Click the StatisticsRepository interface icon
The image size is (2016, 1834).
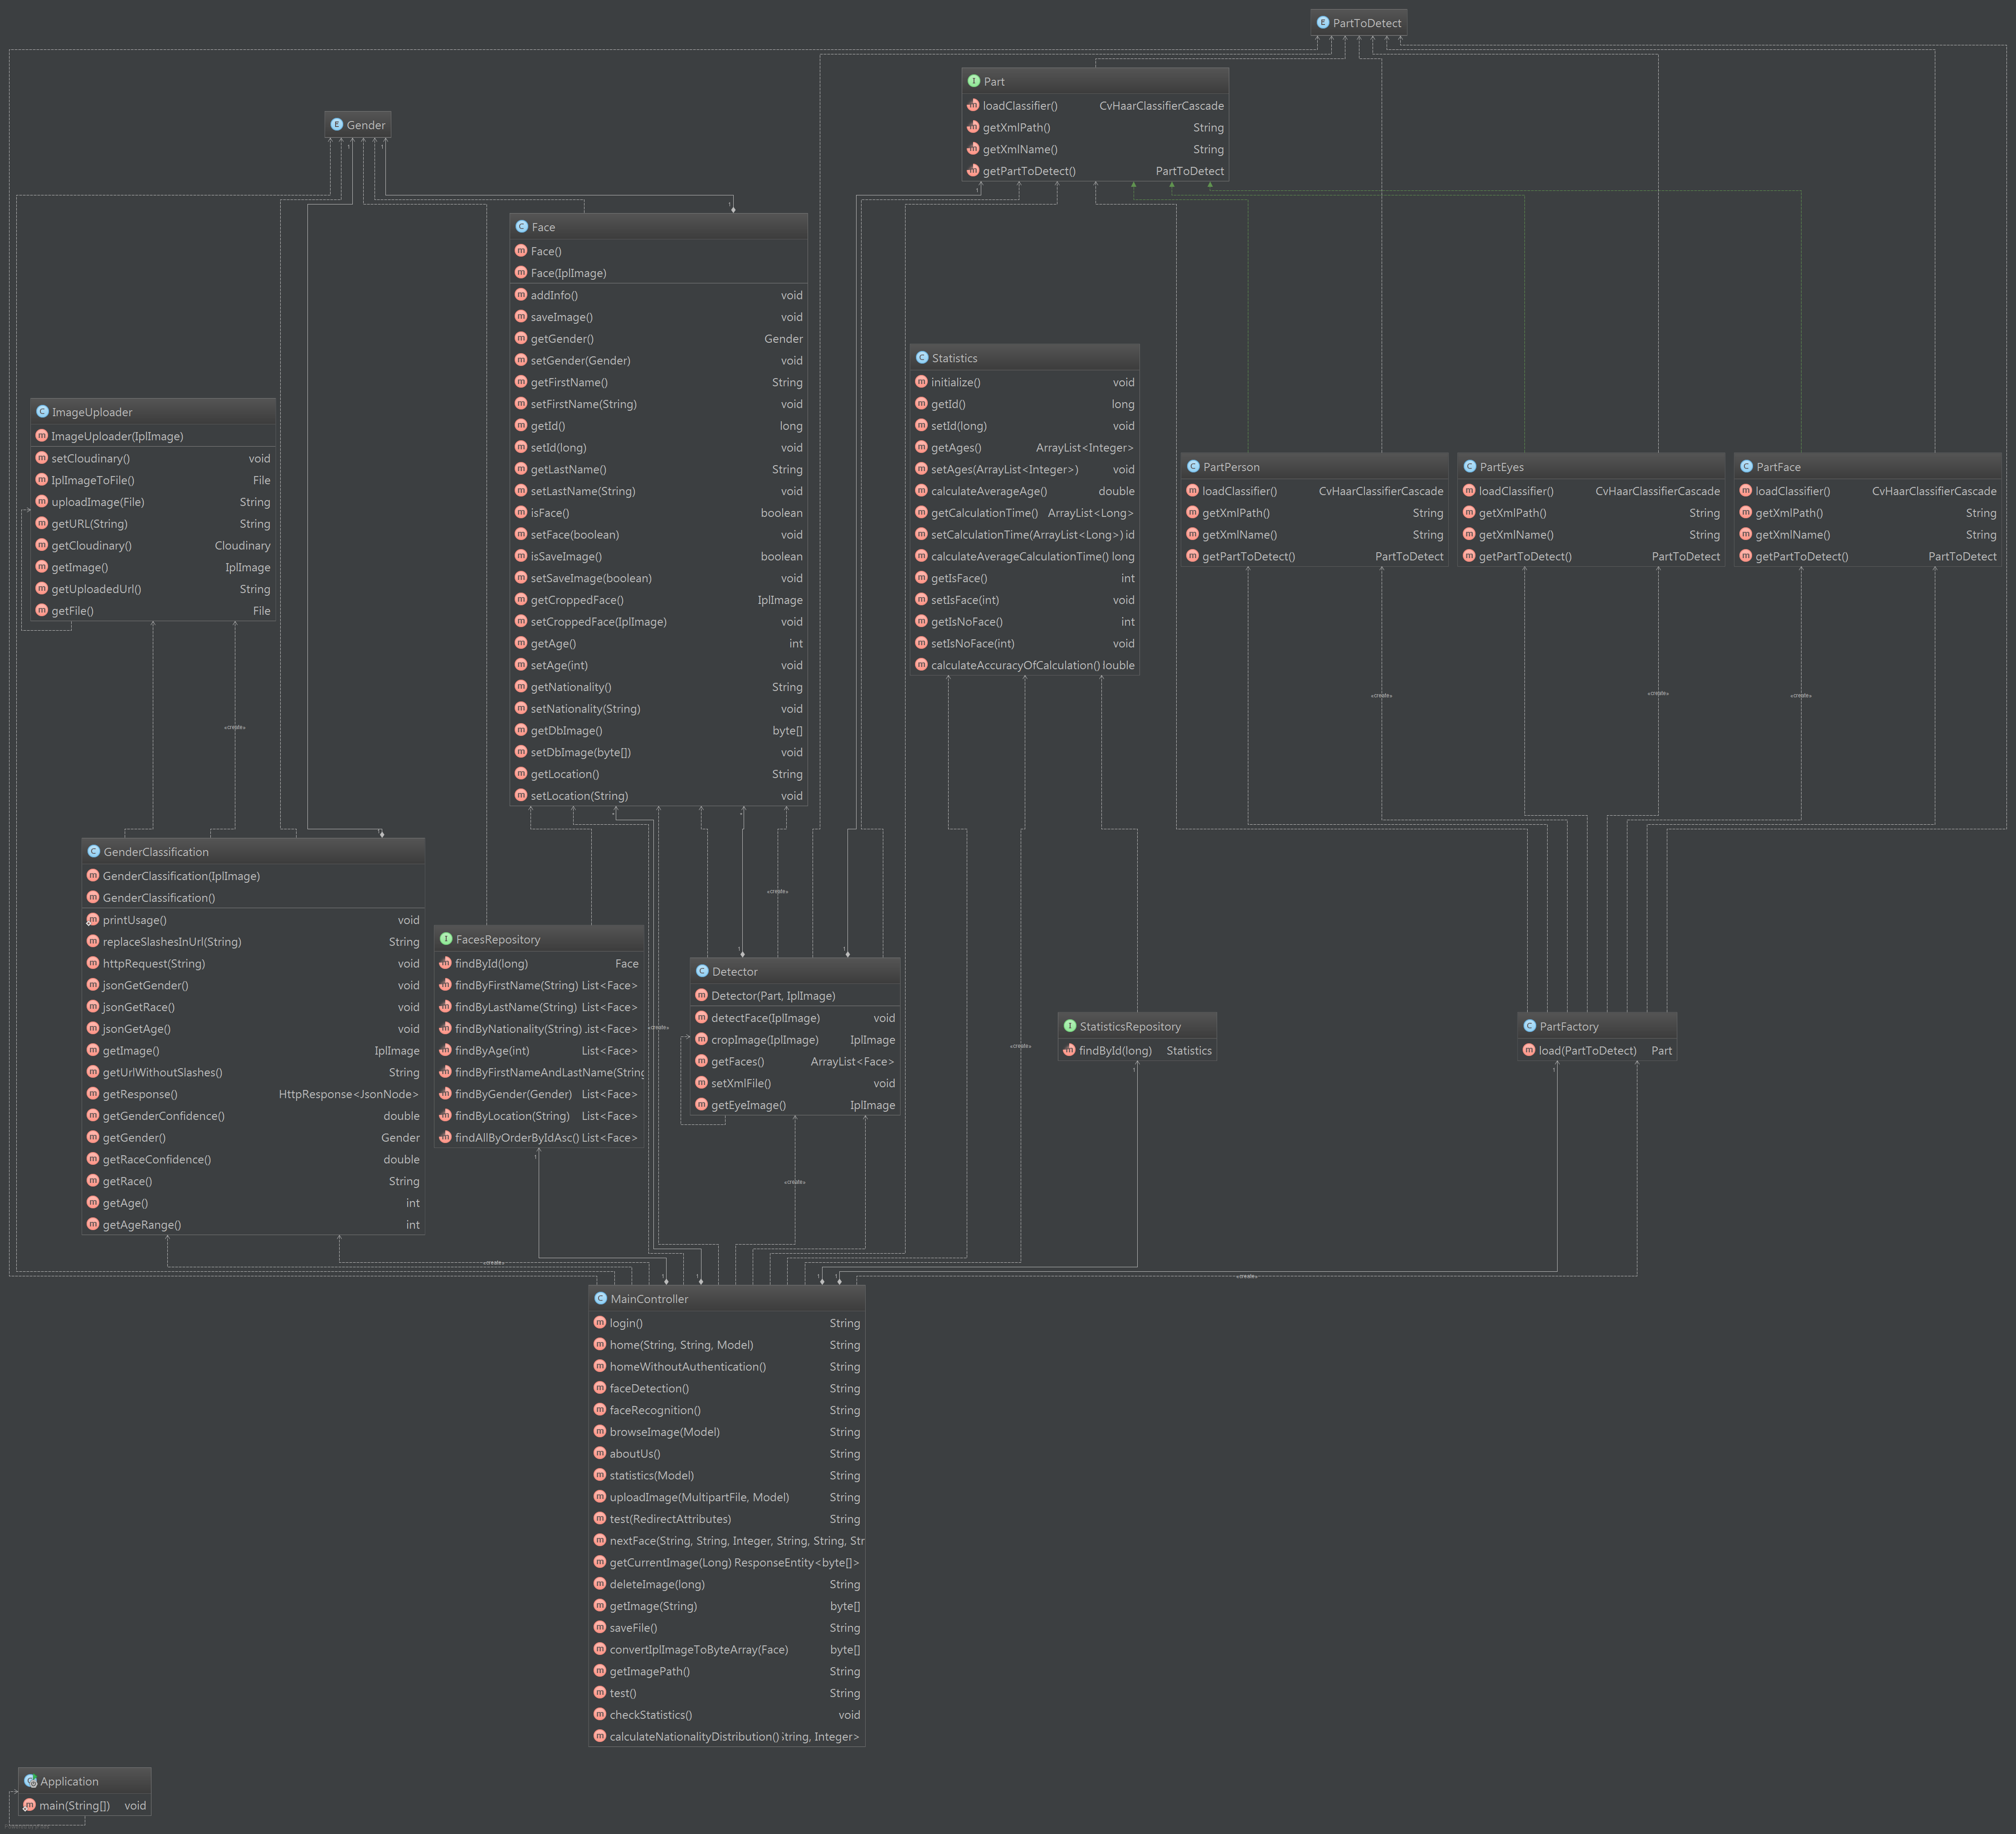pyautogui.click(x=1069, y=1026)
